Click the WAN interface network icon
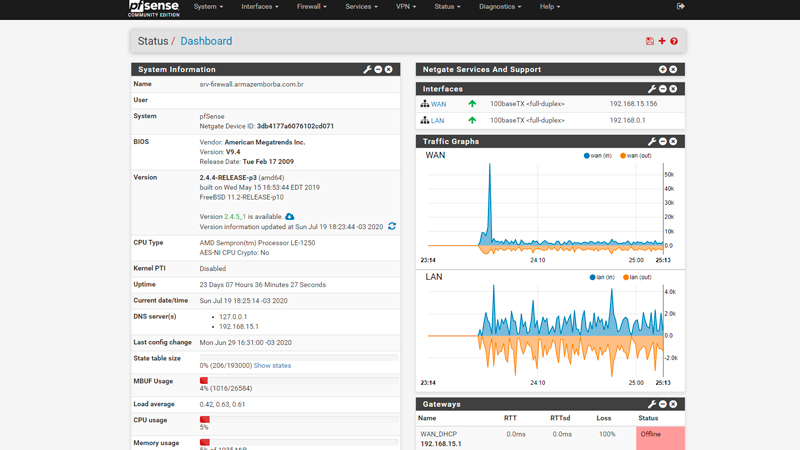Screen dimensions: 800x450 coord(424,104)
